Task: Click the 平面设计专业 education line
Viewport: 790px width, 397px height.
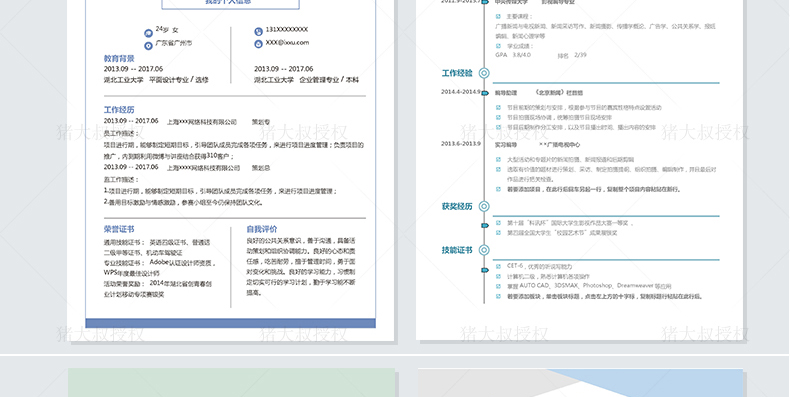Action: coord(156,80)
